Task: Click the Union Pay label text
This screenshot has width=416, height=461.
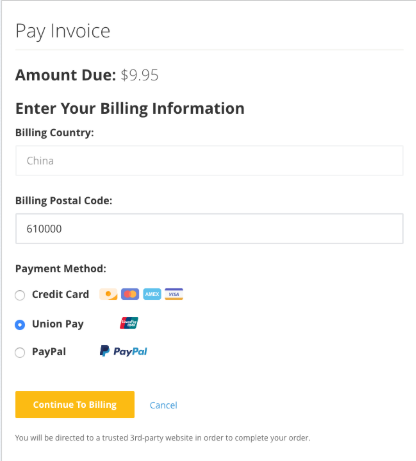Action: 58,324
